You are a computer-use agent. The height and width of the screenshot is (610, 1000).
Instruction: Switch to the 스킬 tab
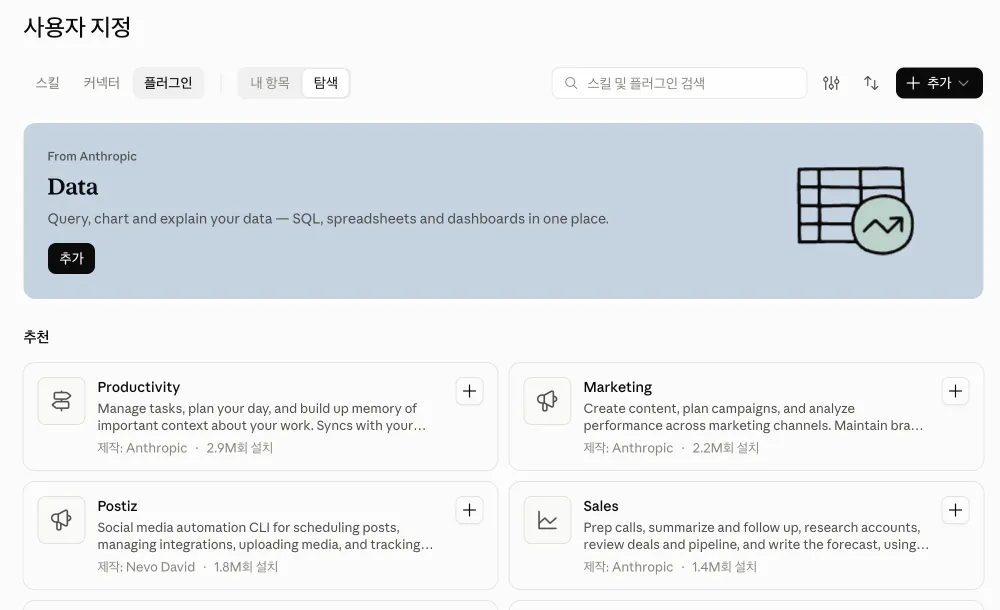point(47,83)
